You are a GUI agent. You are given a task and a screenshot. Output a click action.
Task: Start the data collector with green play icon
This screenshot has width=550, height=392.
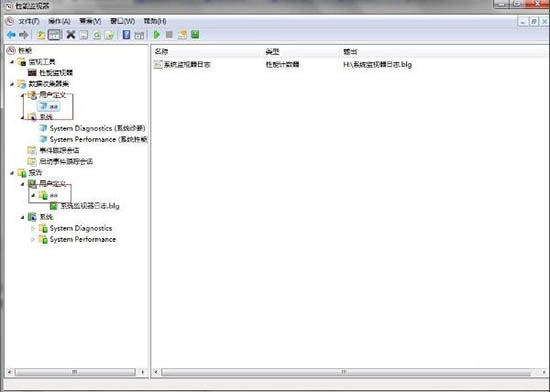[x=157, y=34]
